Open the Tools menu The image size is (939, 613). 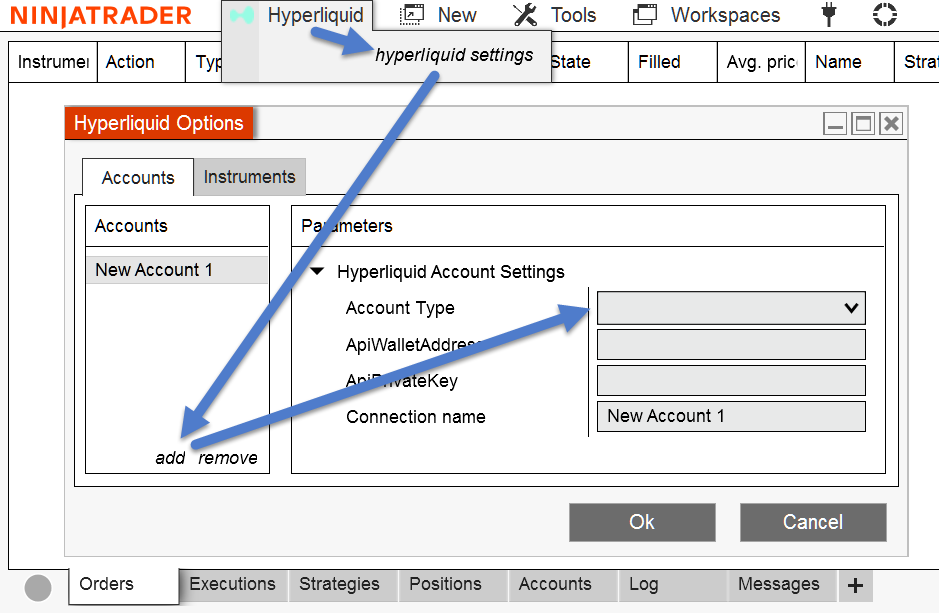pyautogui.click(x=554, y=15)
